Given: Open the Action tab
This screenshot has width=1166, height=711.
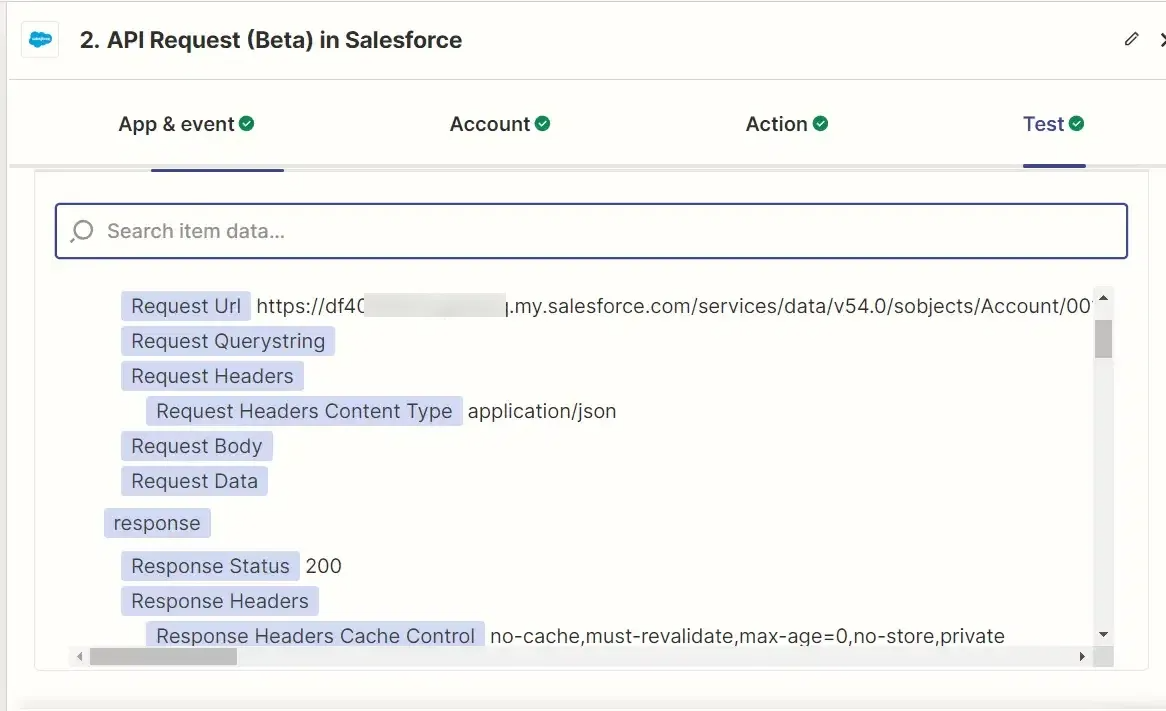Looking at the screenshot, I should click(787, 124).
